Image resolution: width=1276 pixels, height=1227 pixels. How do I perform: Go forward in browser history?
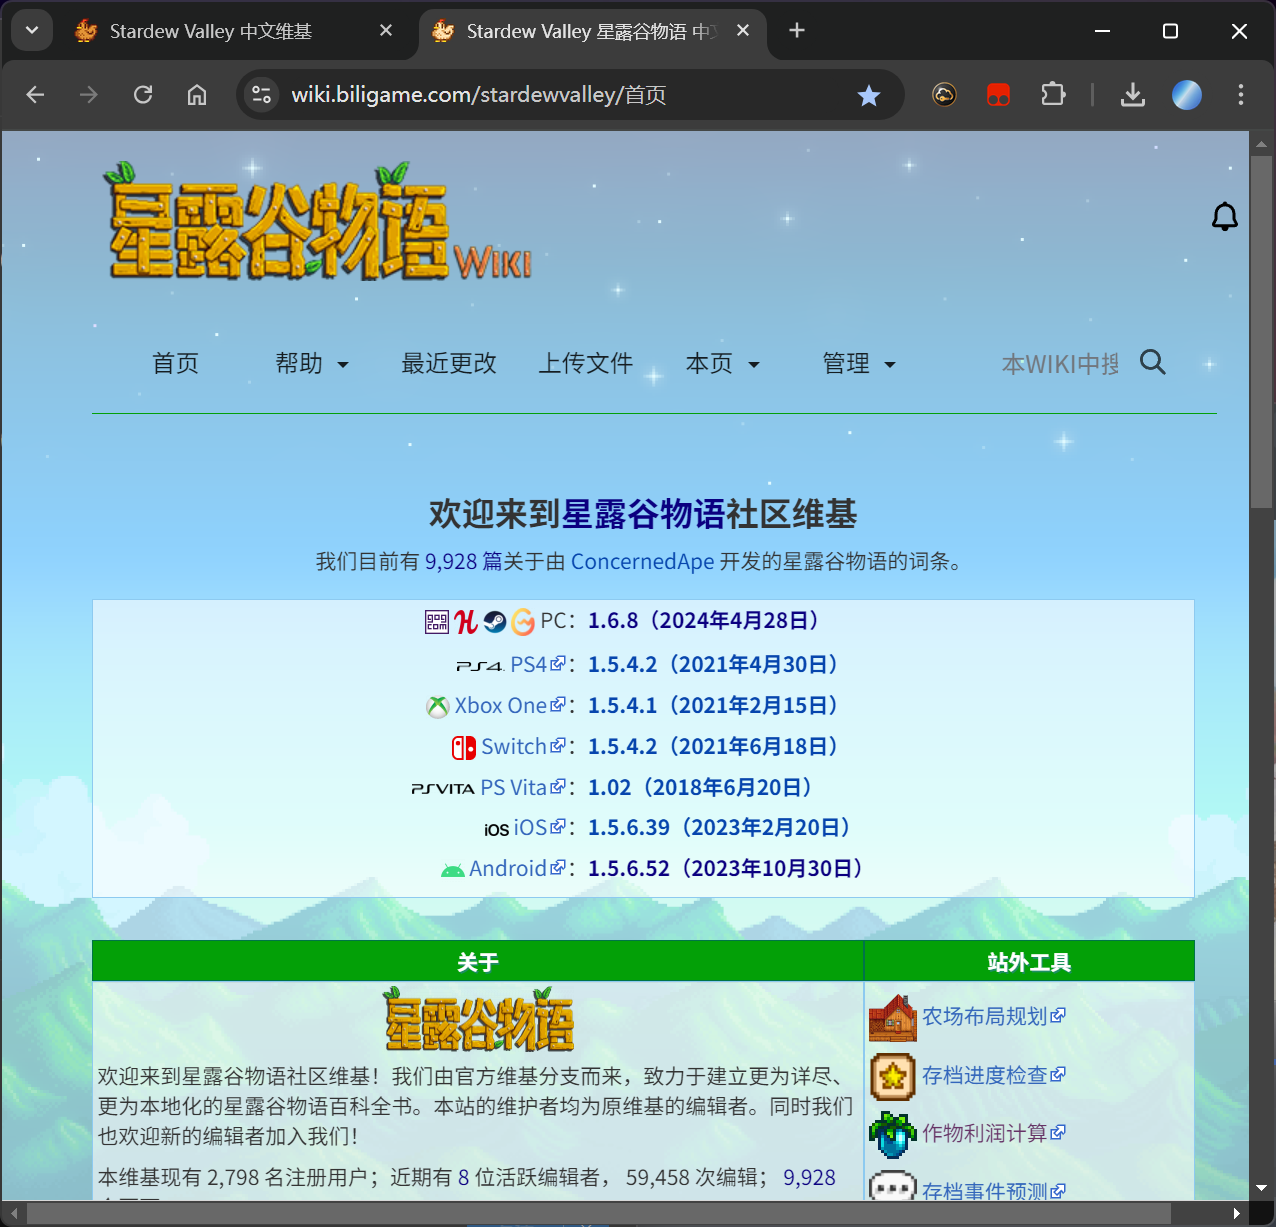[89, 95]
